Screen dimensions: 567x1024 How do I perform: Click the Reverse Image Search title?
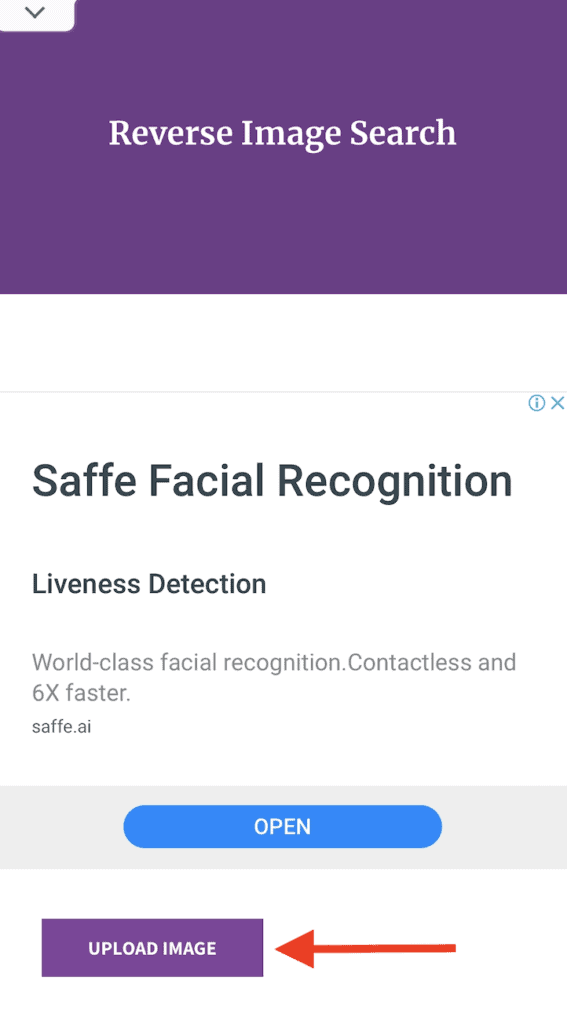pos(282,133)
